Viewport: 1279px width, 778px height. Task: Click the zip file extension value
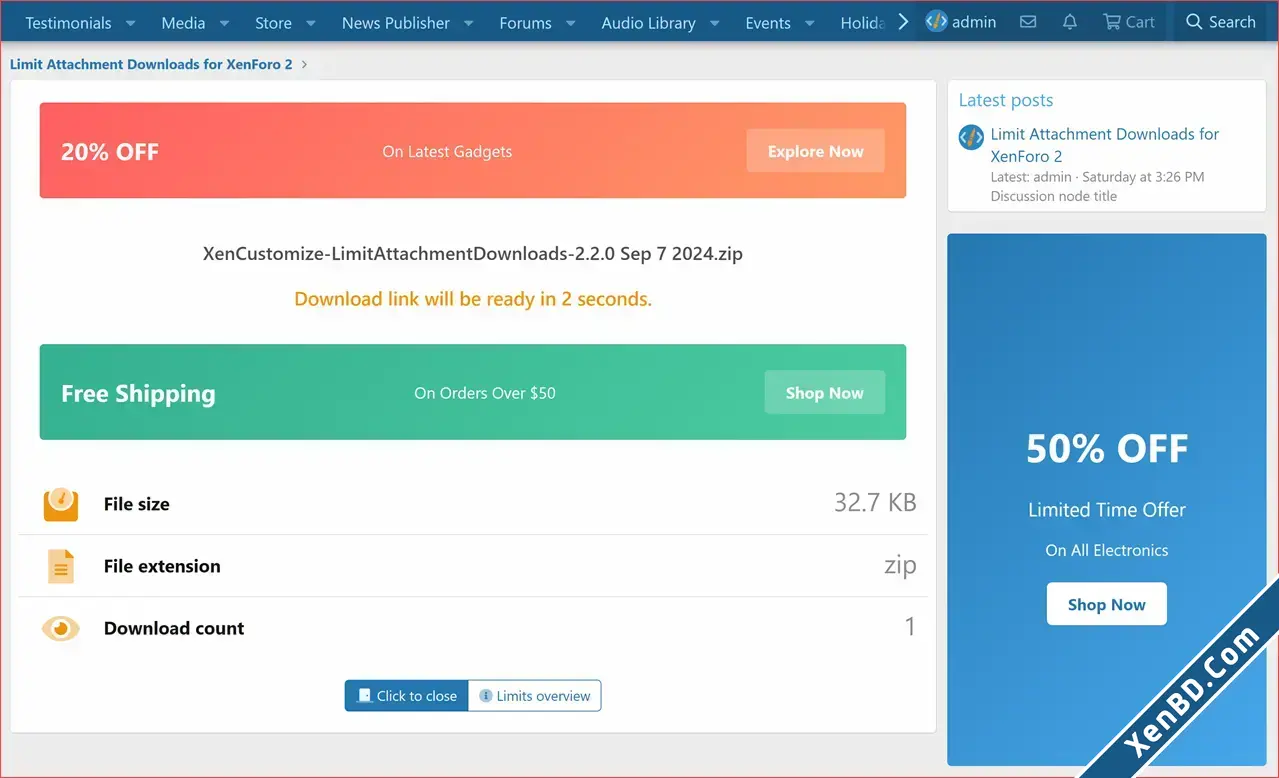[x=900, y=565]
